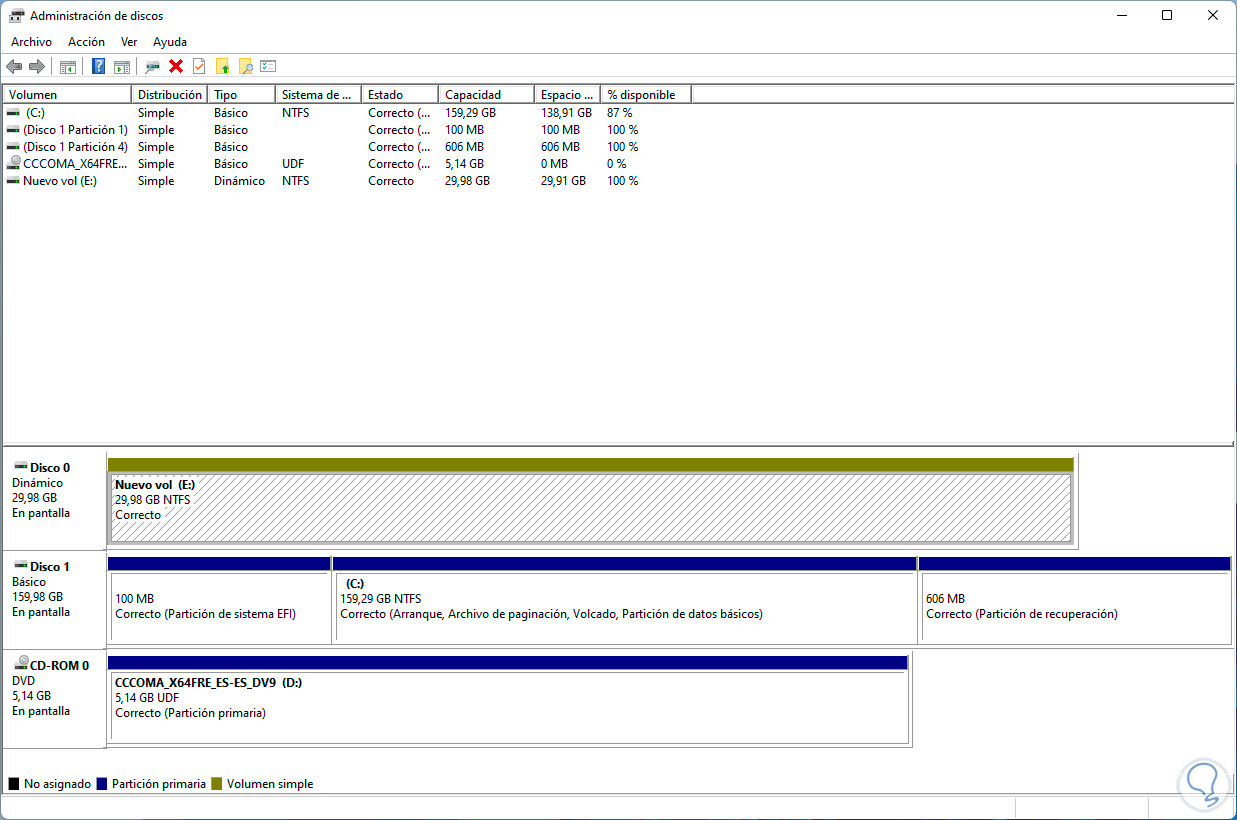Click the UDF file system cell

pos(293,164)
